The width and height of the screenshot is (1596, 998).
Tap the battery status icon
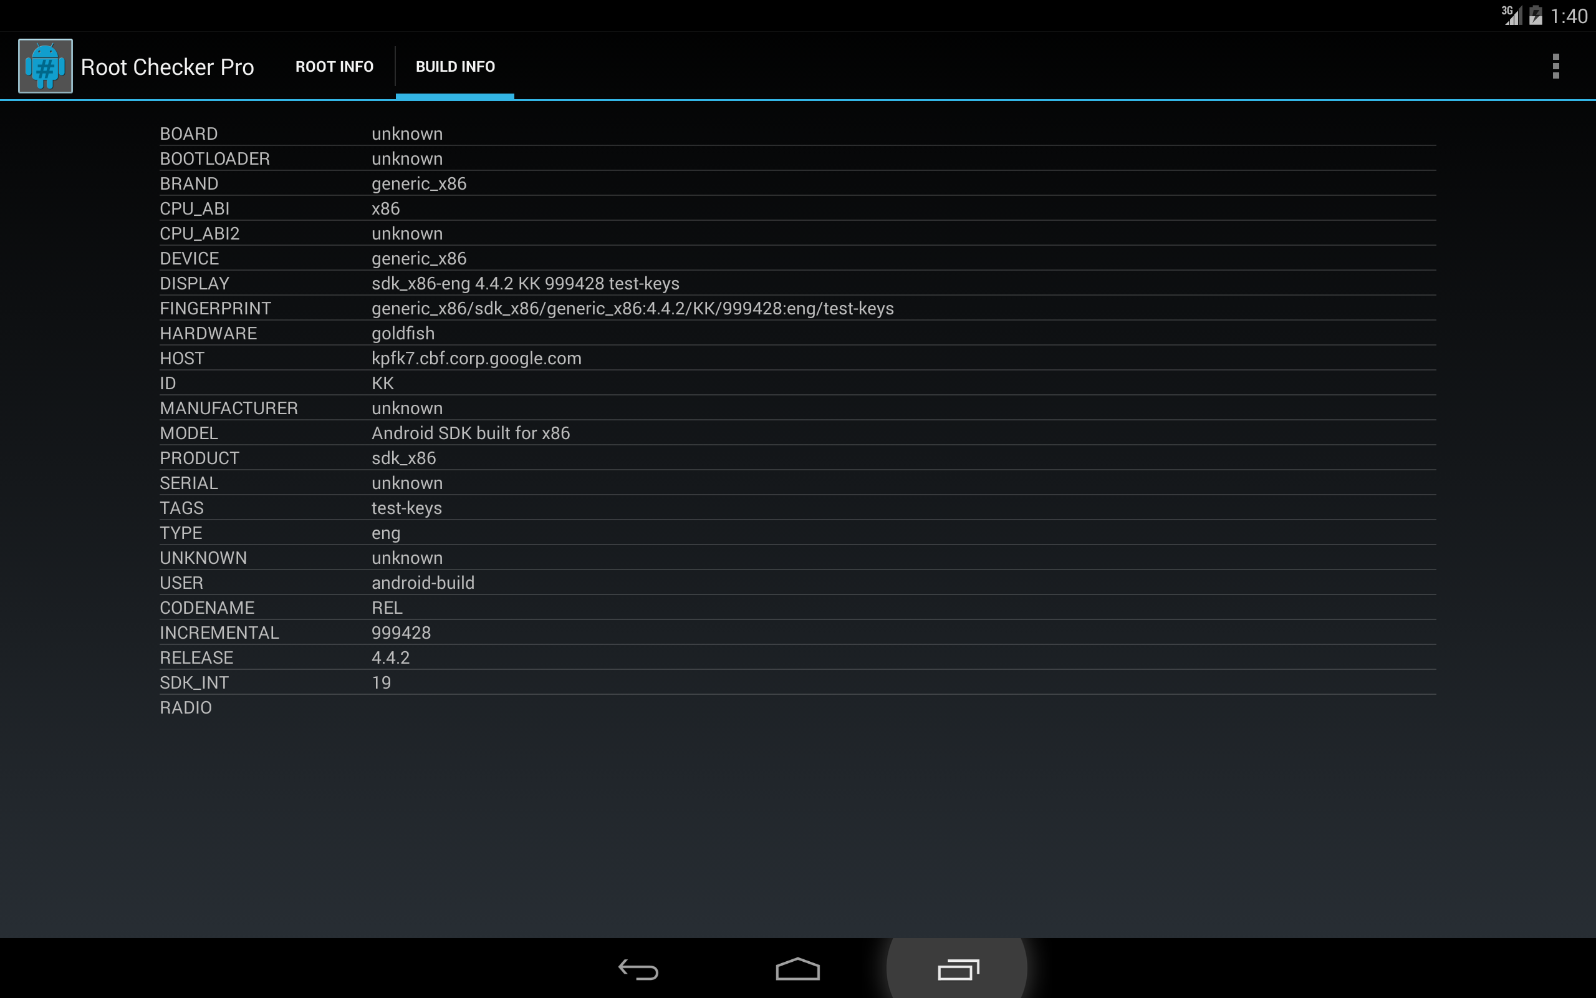click(1535, 15)
